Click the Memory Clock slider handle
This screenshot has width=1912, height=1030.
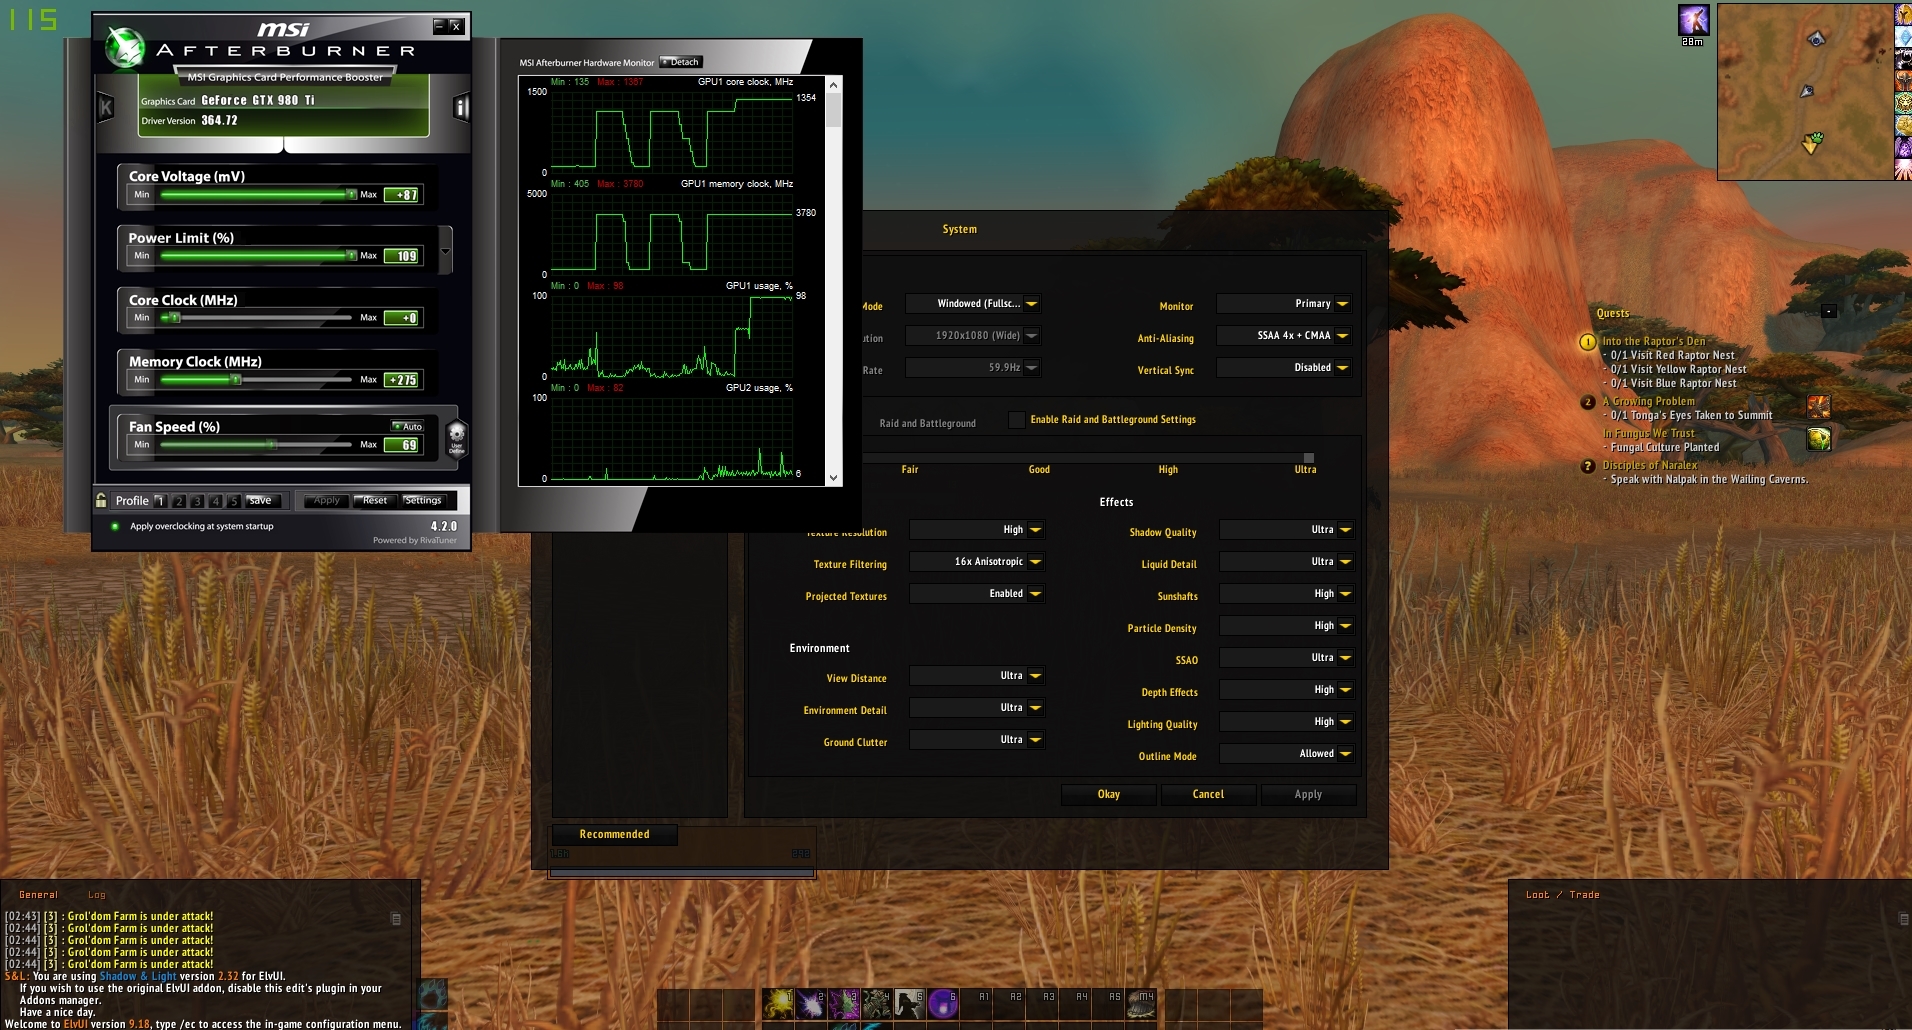236,380
